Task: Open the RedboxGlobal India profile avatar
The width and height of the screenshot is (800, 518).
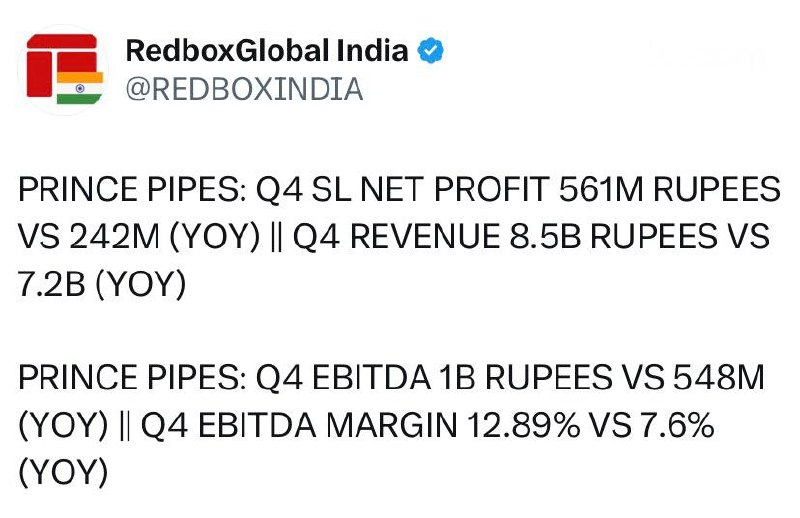Action: (63, 69)
